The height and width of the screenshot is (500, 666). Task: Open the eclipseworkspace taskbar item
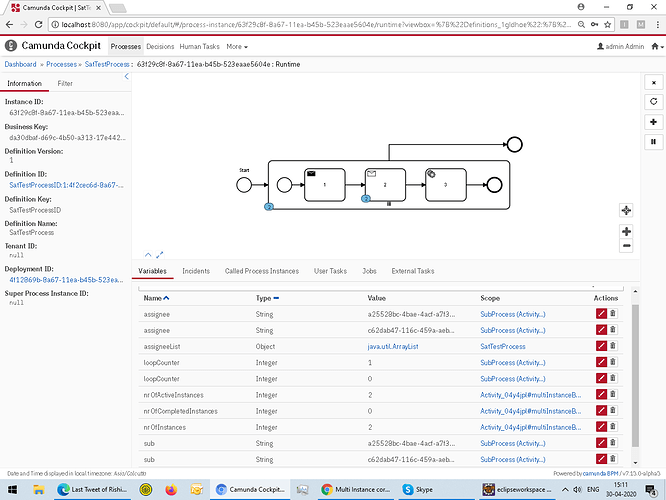click(x=518, y=490)
